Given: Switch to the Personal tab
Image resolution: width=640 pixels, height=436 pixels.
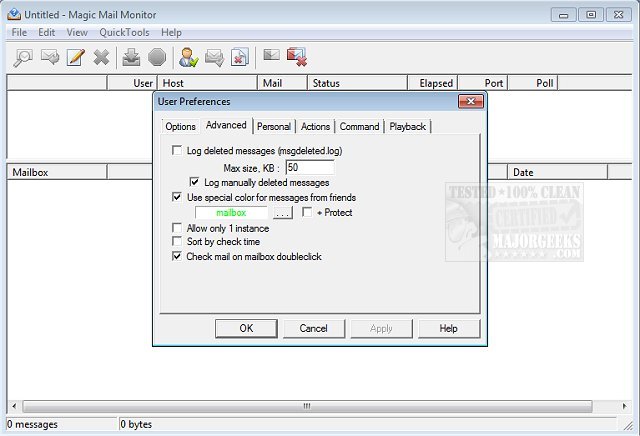Looking at the screenshot, I should 274,127.
